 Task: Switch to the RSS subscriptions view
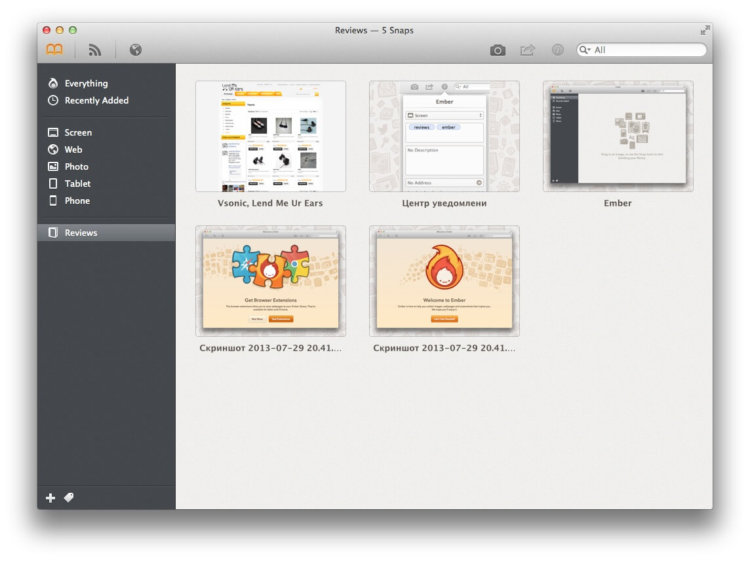pyautogui.click(x=94, y=50)
